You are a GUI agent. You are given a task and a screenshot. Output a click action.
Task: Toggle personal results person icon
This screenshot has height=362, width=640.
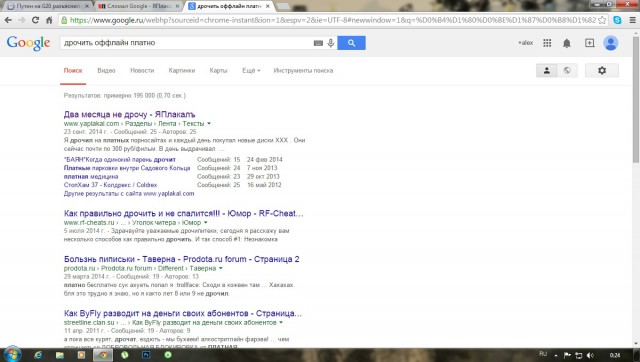click(547, 71)
